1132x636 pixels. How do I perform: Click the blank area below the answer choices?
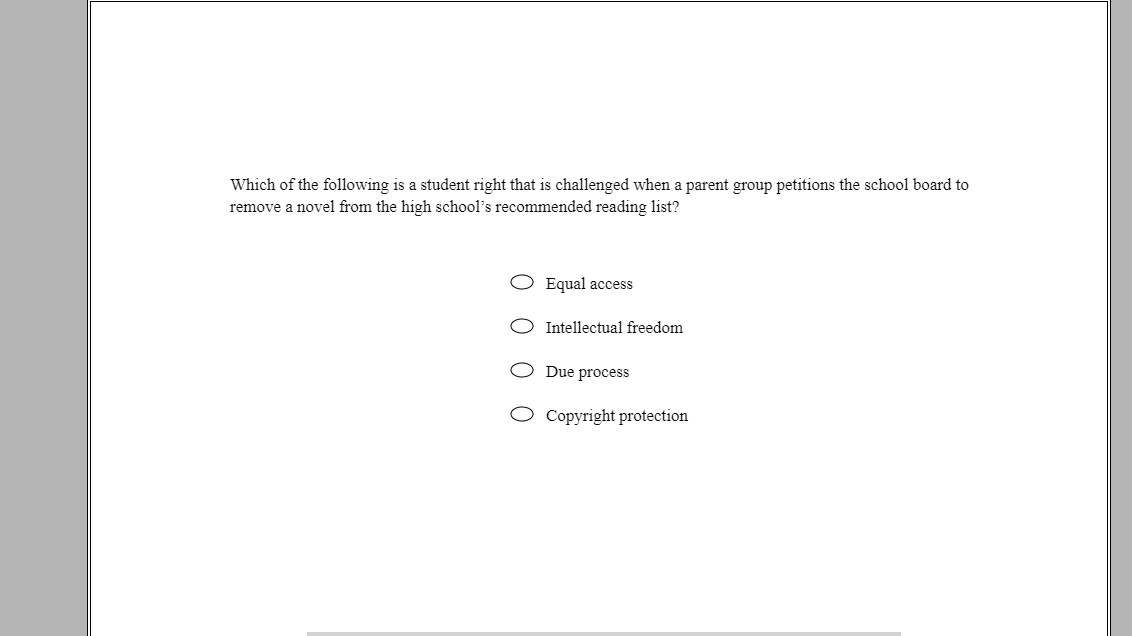point(600,500)
